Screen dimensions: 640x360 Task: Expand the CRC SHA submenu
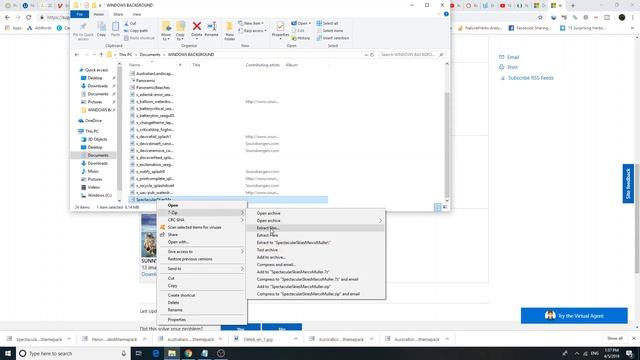(202, 220)
